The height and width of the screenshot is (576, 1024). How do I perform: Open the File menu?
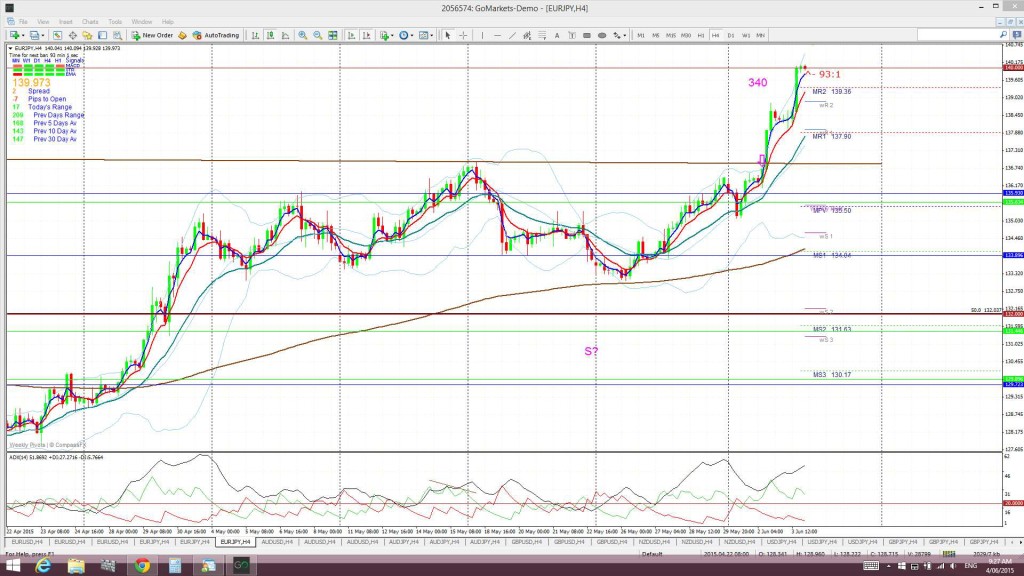23,22
